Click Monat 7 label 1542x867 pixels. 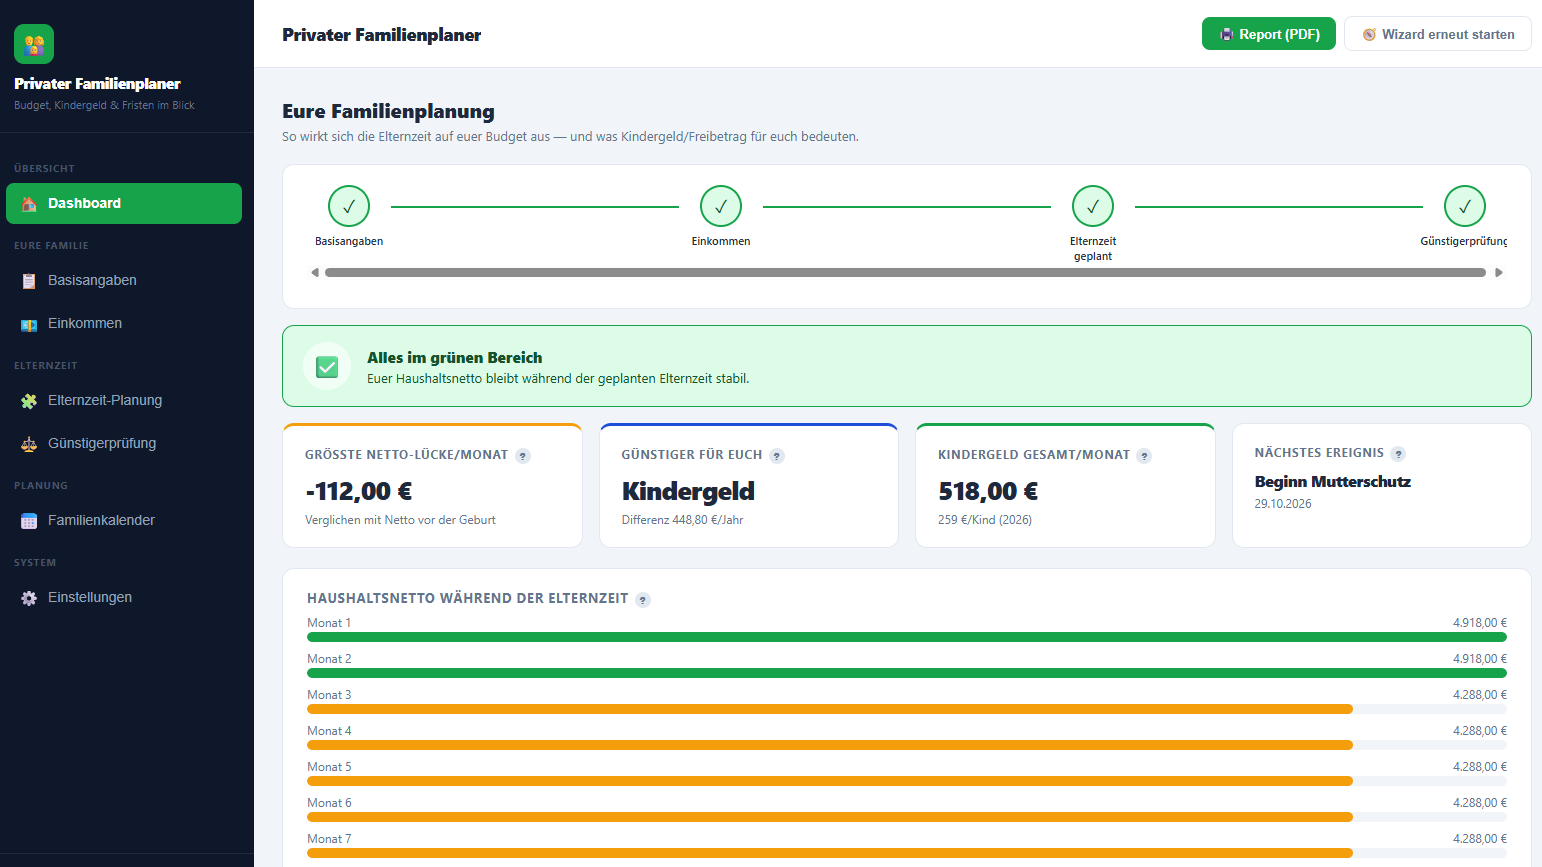[x=329, y=839]
